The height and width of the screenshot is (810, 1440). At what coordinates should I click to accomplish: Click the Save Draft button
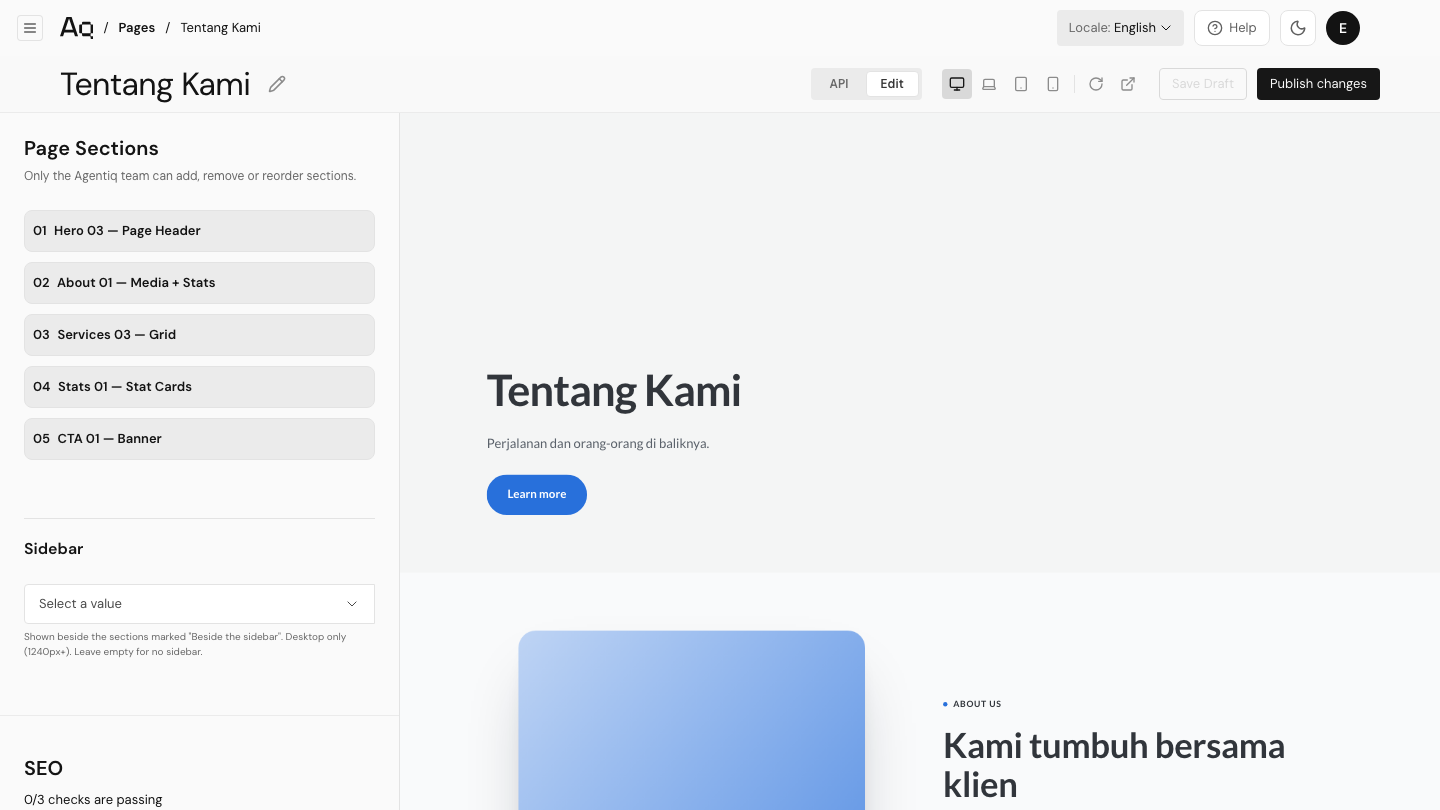pos(1203,84)
